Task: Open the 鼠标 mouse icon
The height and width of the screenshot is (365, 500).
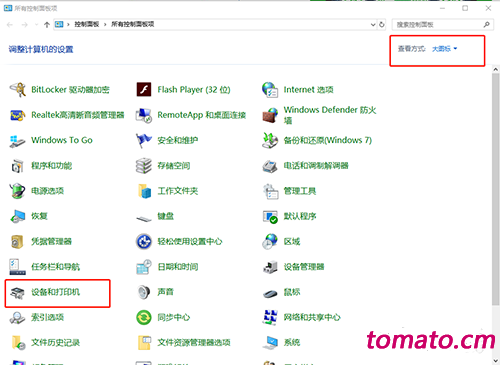Action: coord(270,293)
